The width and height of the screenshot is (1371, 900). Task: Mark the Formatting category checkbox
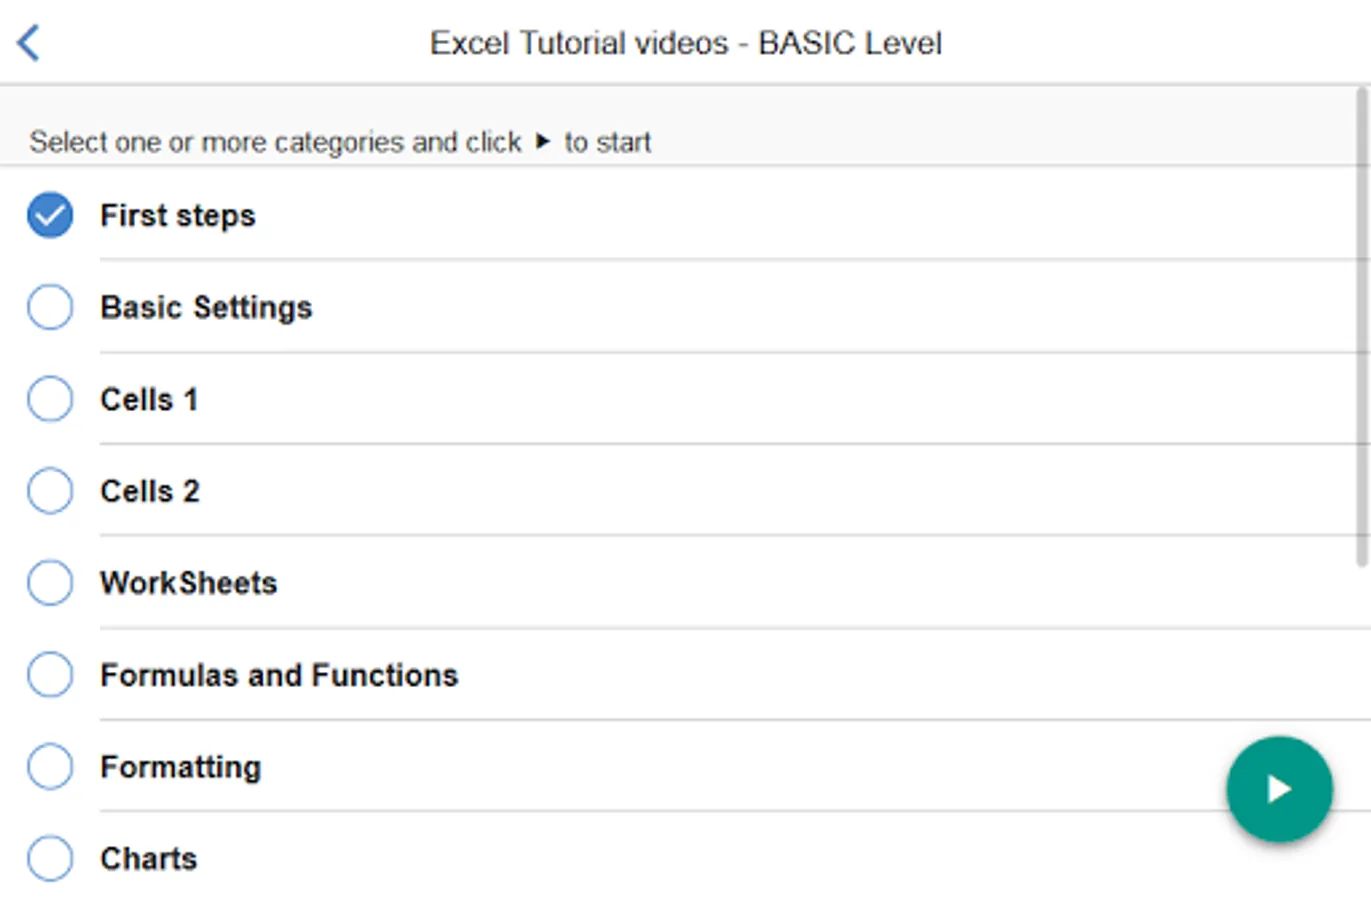click(50, 767)
